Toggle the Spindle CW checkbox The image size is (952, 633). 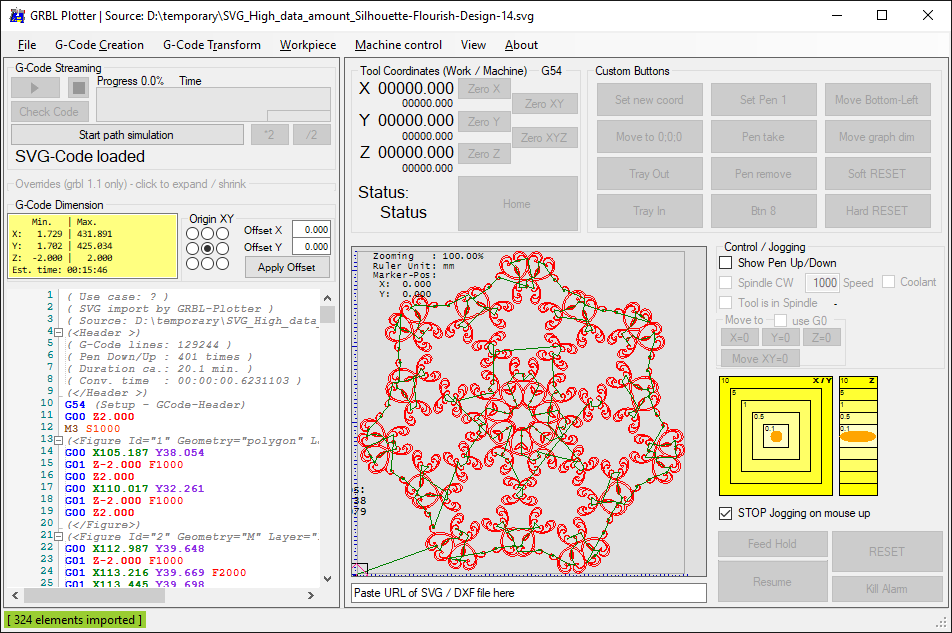pyautogui.click(x=726, y=283)
